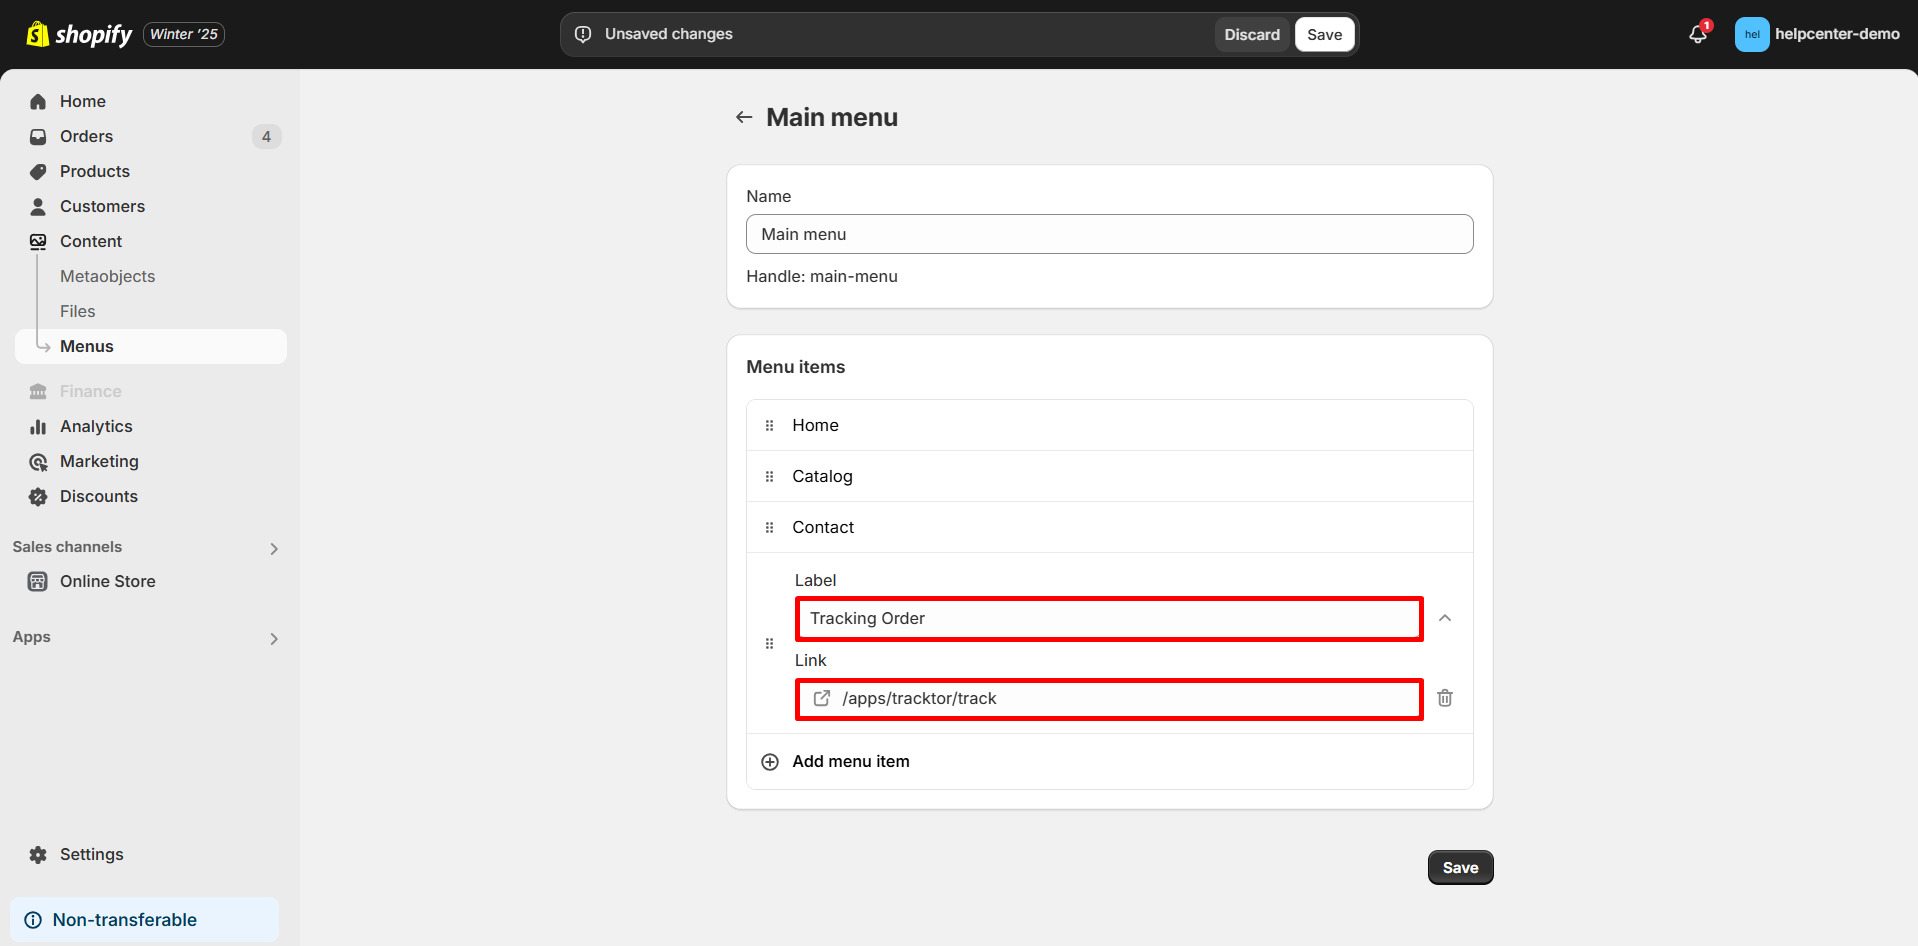
Task: Click the Discounts icon in the sidebar
Action: (37, 496)
